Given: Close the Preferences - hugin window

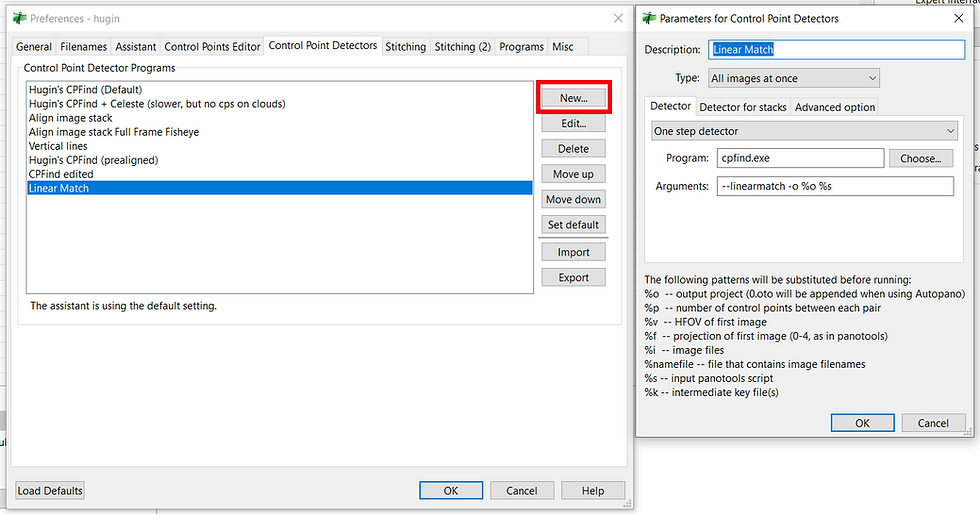Looking at the screenshot, I should click(618, 18).
